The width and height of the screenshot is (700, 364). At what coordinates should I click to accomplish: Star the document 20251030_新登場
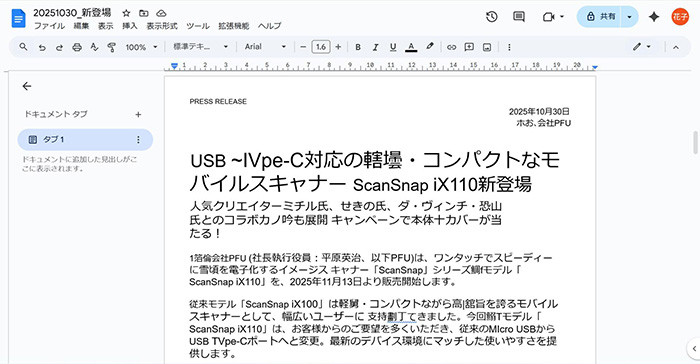point(126,13)
